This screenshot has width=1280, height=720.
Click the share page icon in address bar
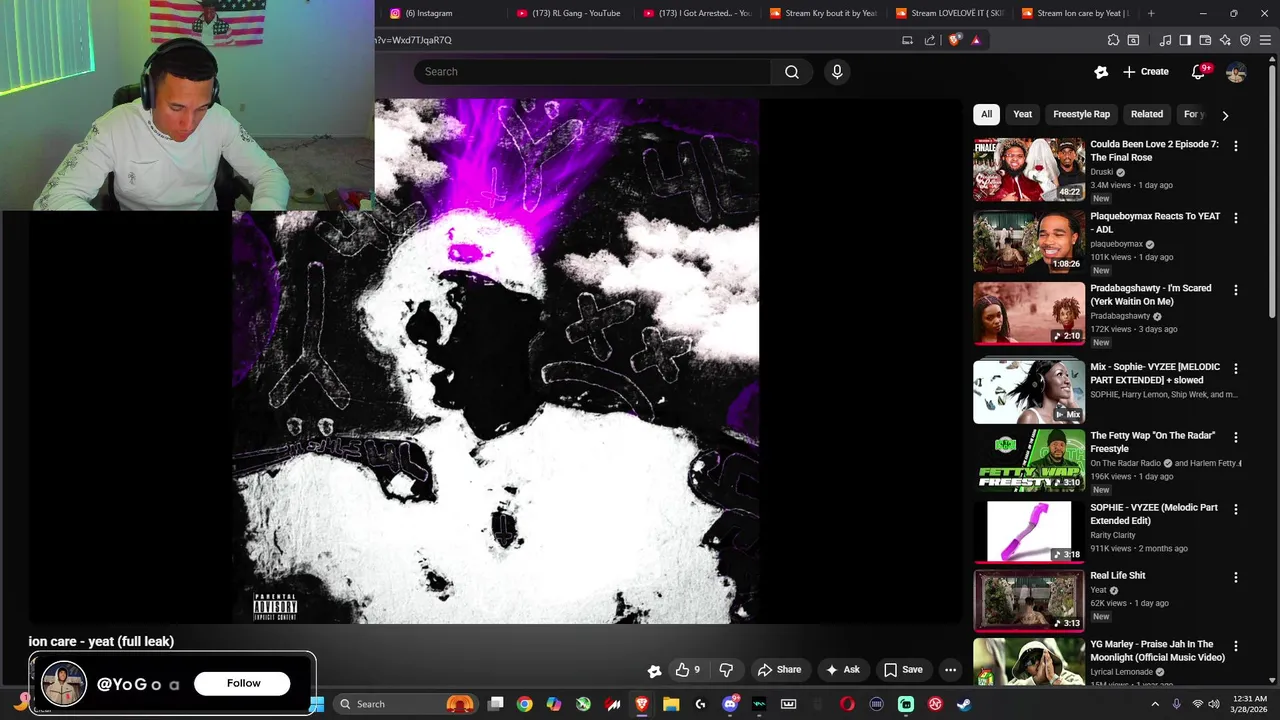click(x=930, y=40)
